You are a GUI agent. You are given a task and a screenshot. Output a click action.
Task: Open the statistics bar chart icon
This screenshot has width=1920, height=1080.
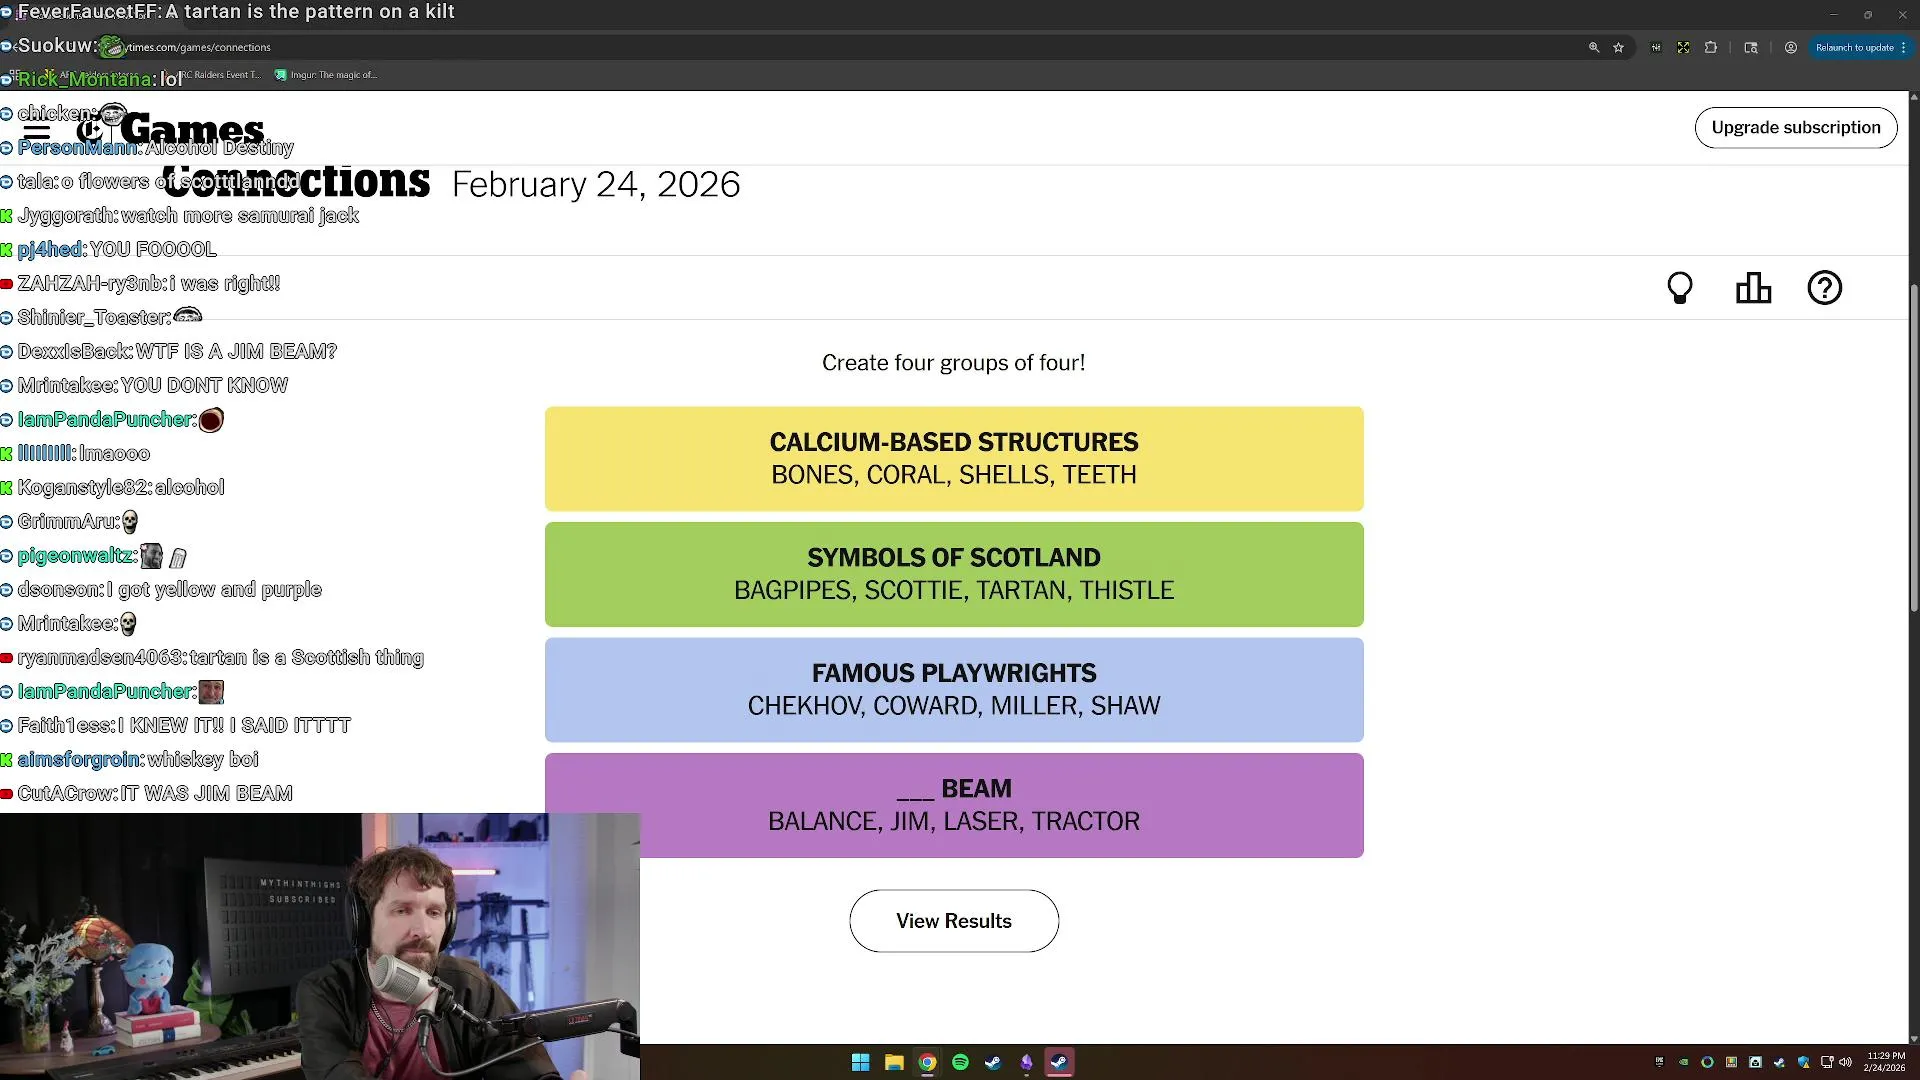tap(1753, 288)
